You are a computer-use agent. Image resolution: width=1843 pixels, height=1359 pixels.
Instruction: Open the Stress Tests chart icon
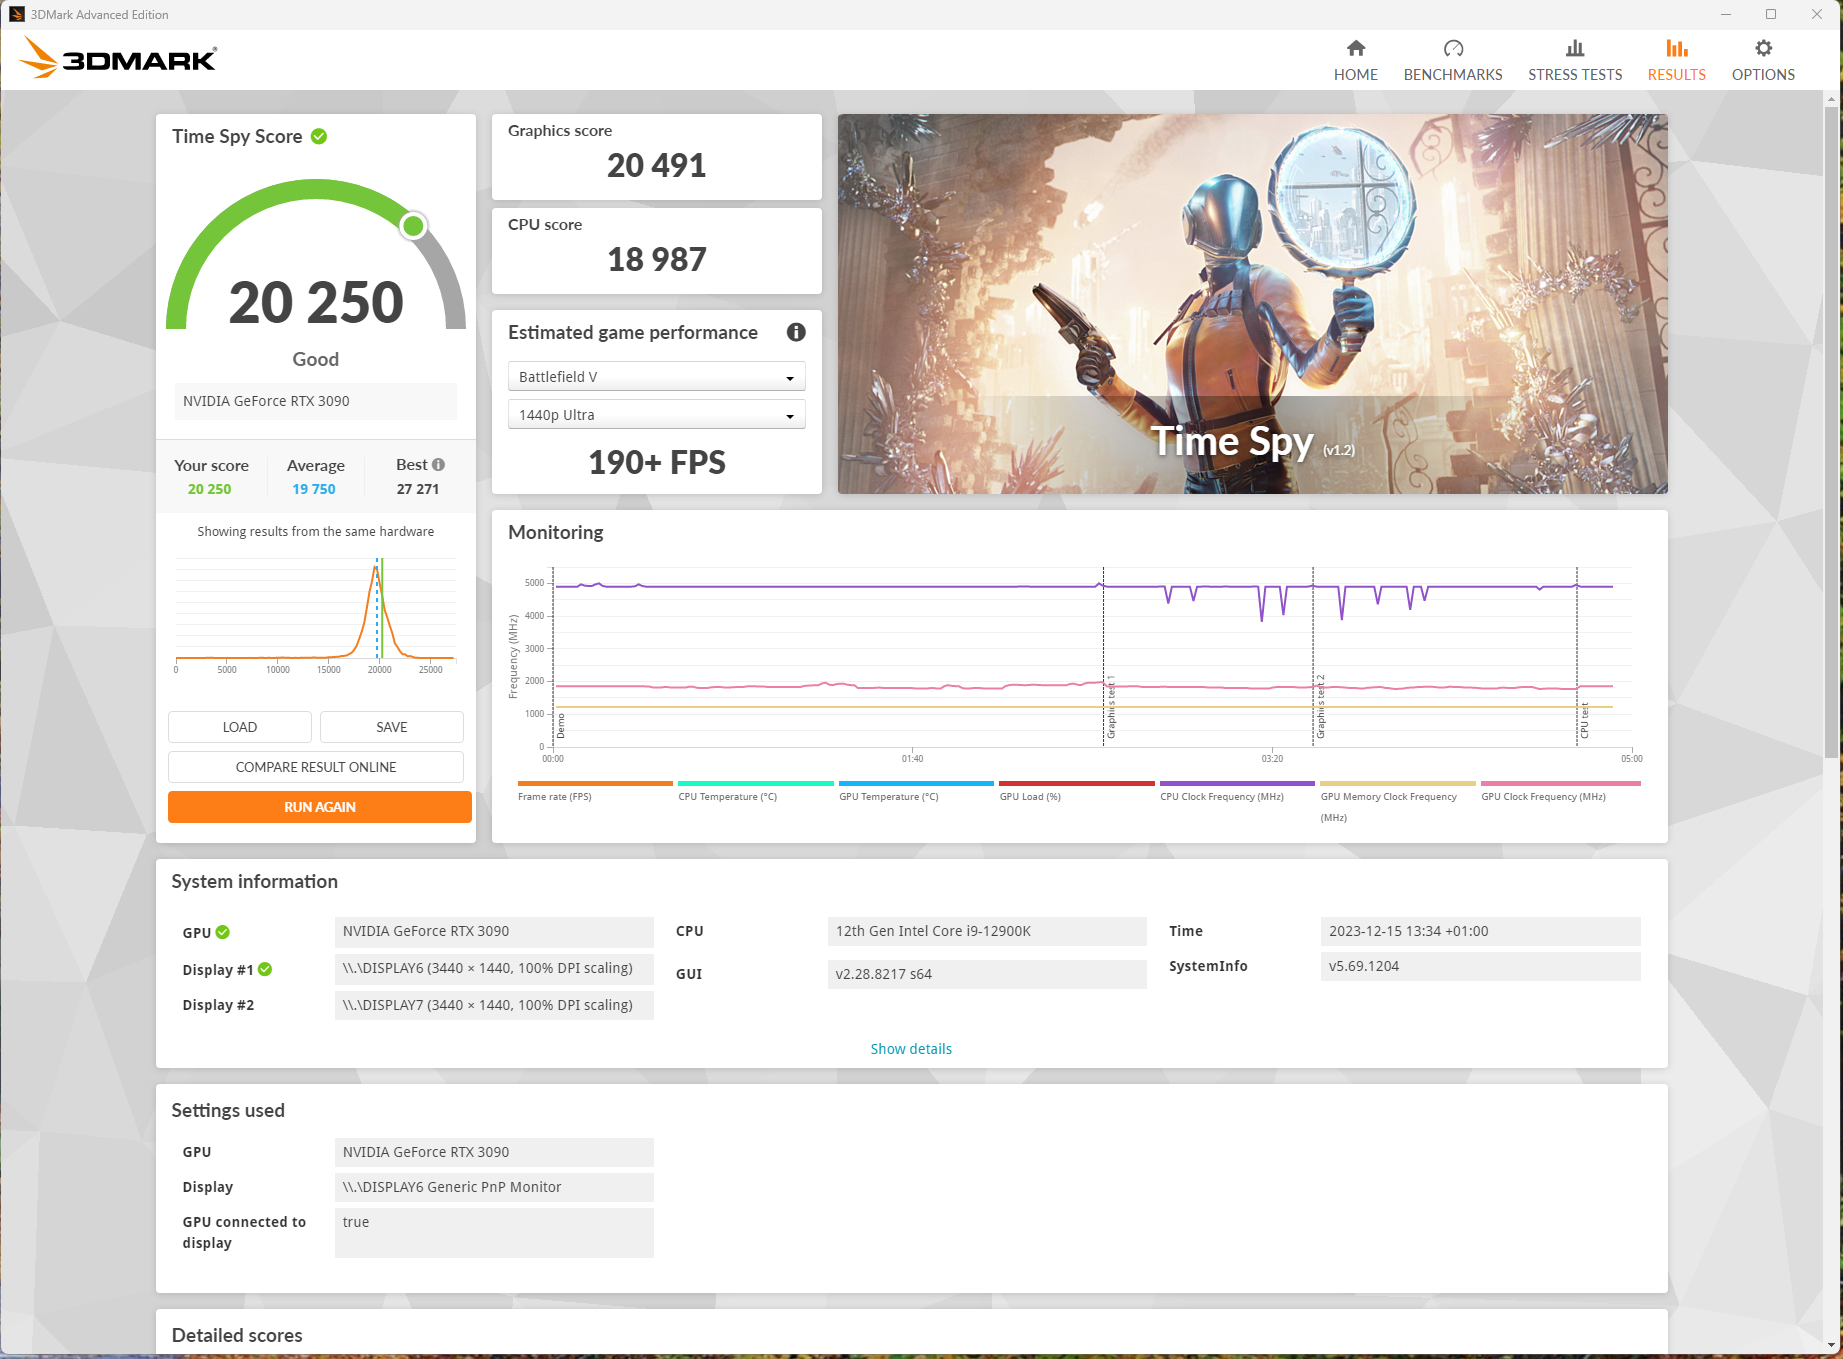pos(1575,48)
